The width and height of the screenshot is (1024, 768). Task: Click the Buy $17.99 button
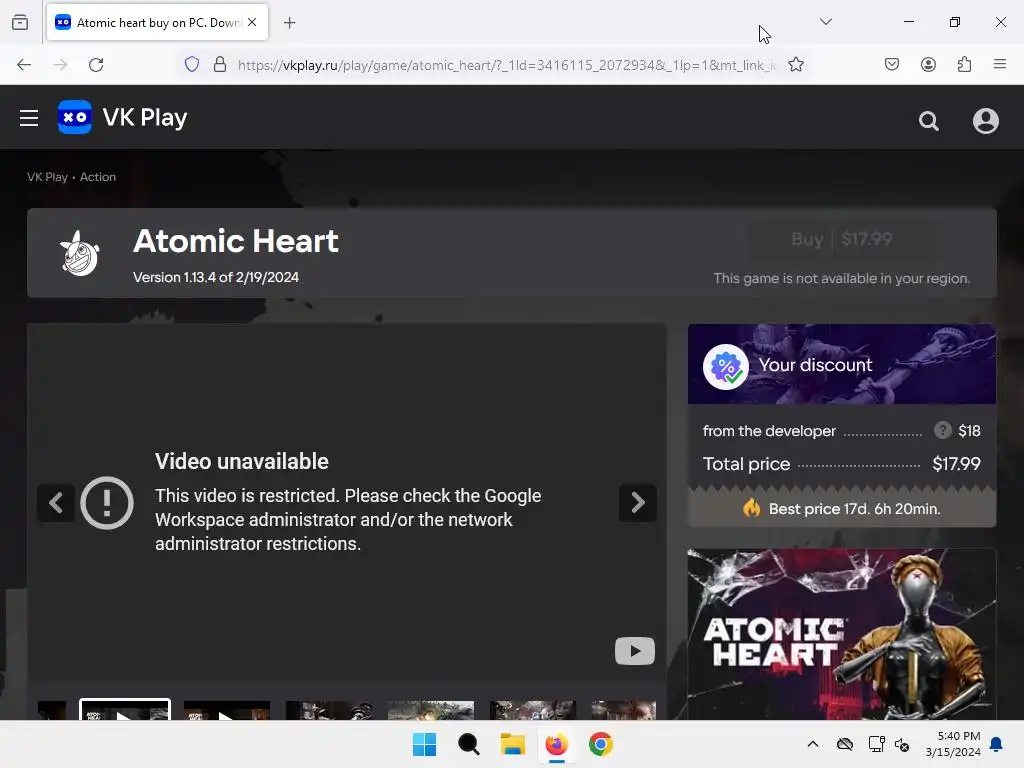(842, 240)
